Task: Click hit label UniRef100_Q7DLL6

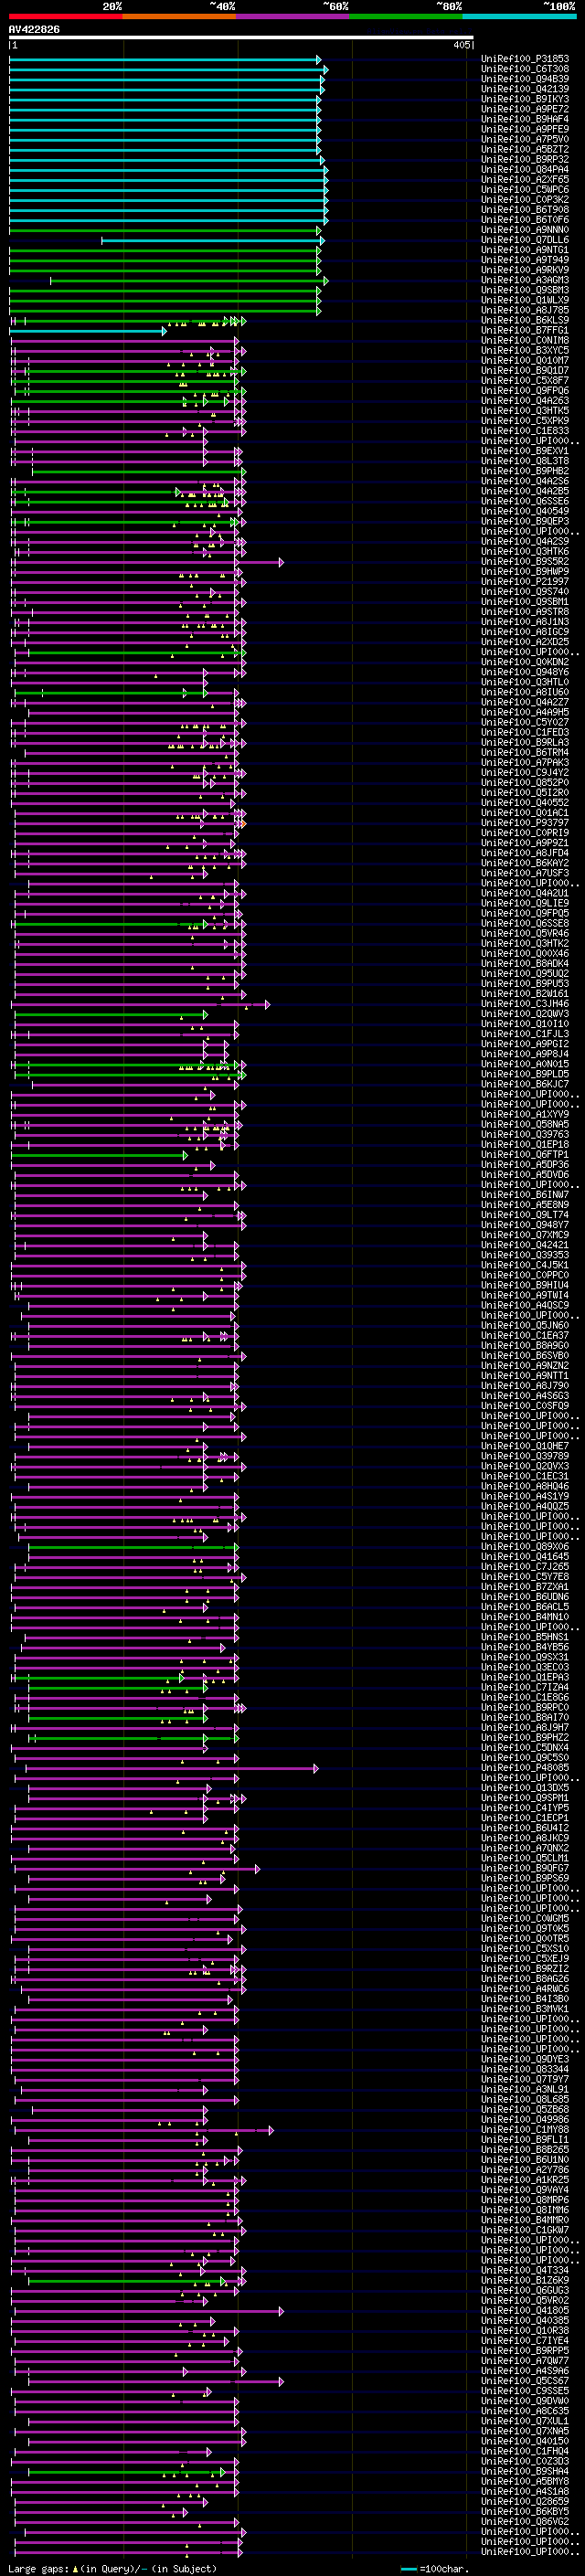Action: click(525, 240)
